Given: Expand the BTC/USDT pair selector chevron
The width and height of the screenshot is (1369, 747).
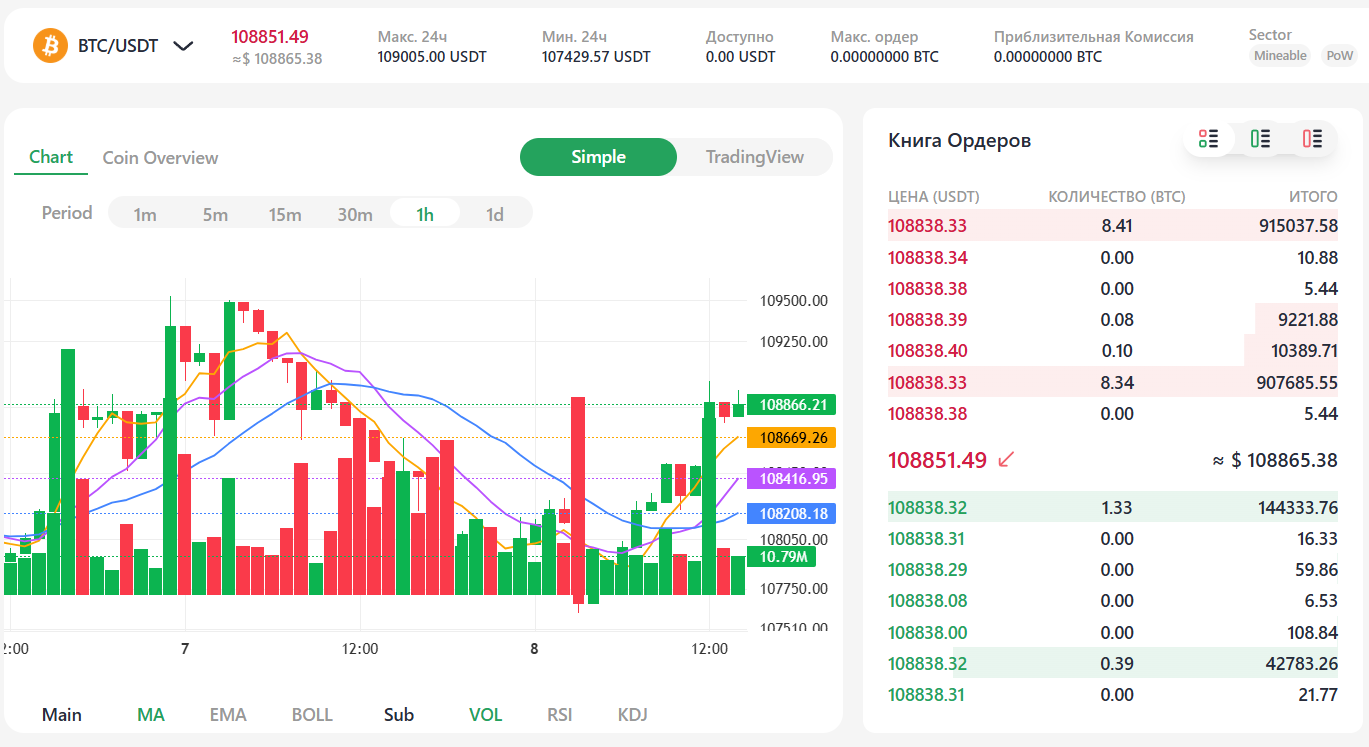Looking at the screenshot, I should click(183, 46).
